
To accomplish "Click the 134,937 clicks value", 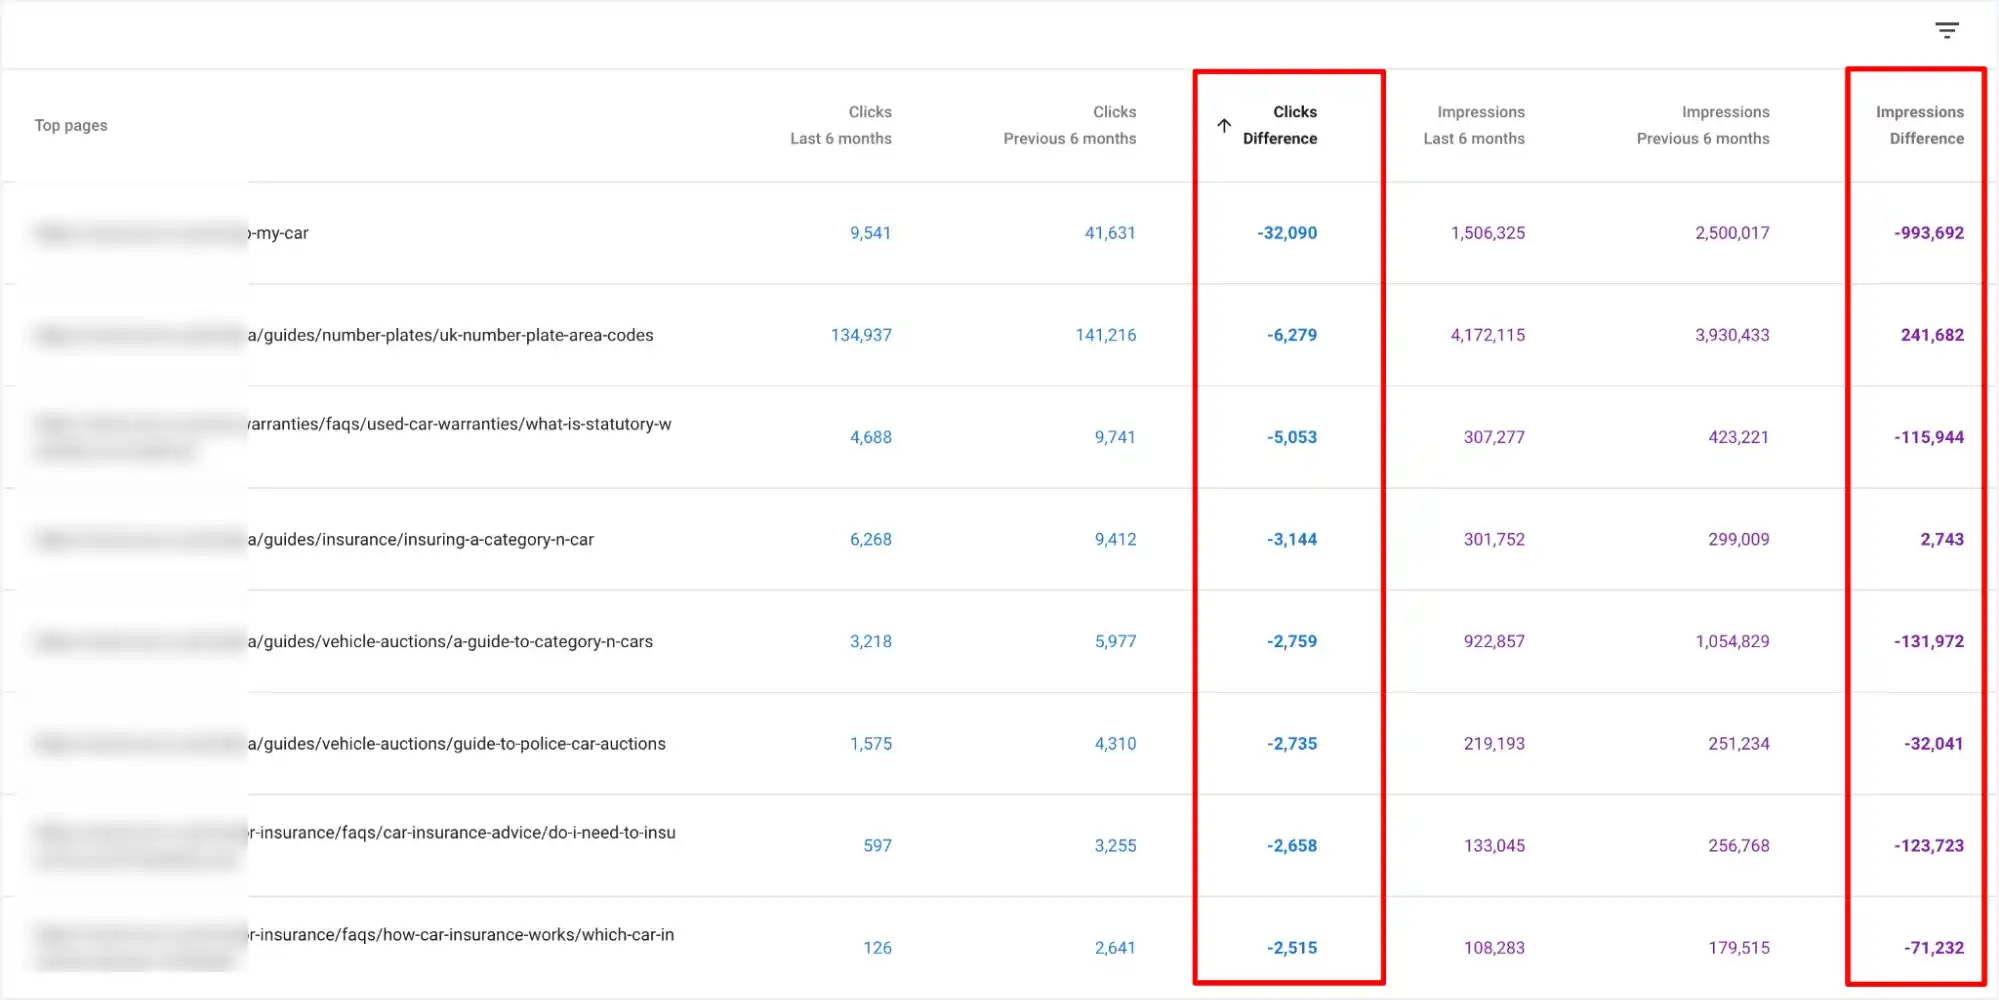I will tap(860, 336).
